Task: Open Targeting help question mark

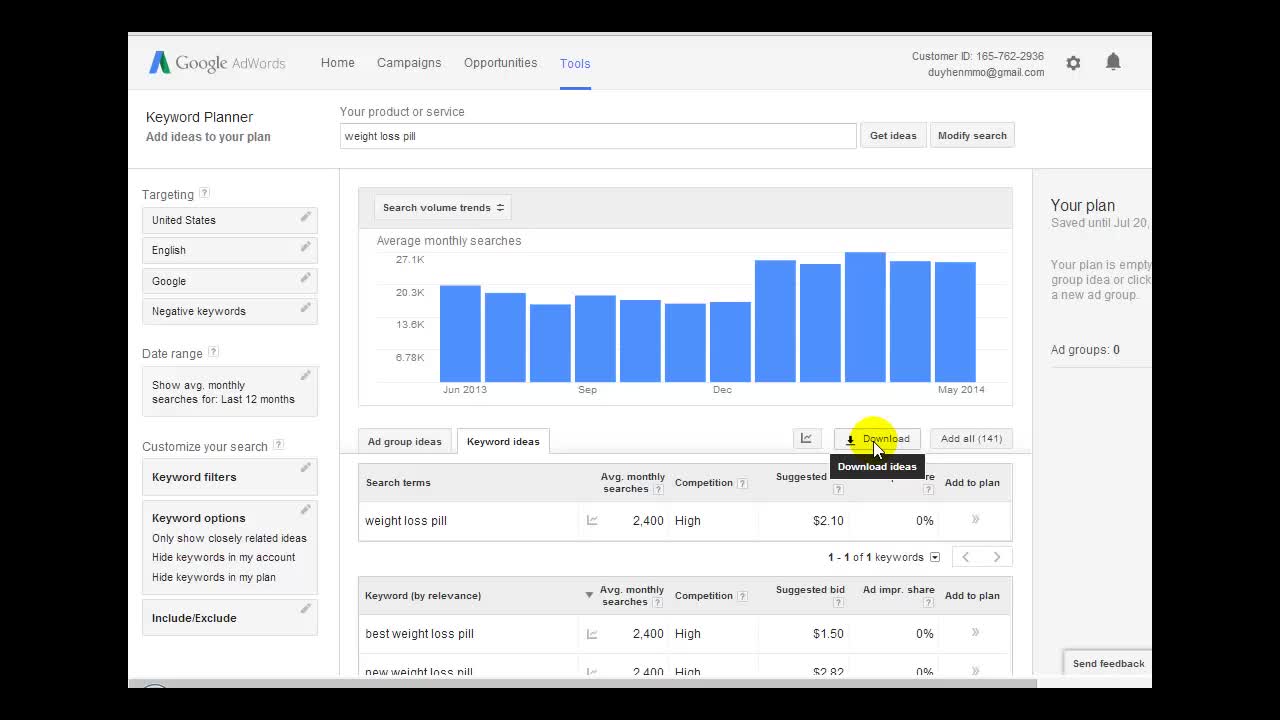Action: point(204,193)
